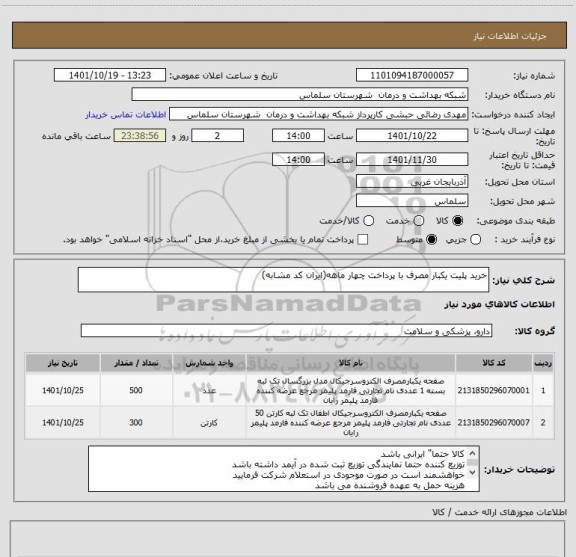Select the کالا radio button
Image resolution: width=576 pixels, height=557 pixels.
coord(458,221)
